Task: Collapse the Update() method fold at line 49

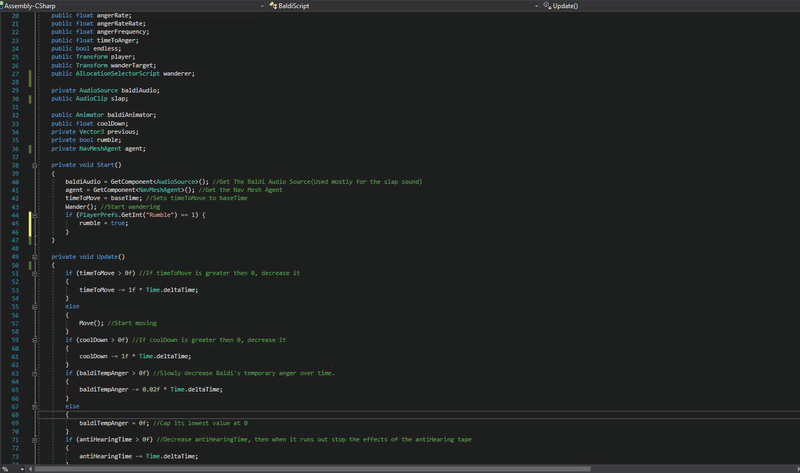Action: click(x=35, y=257)
